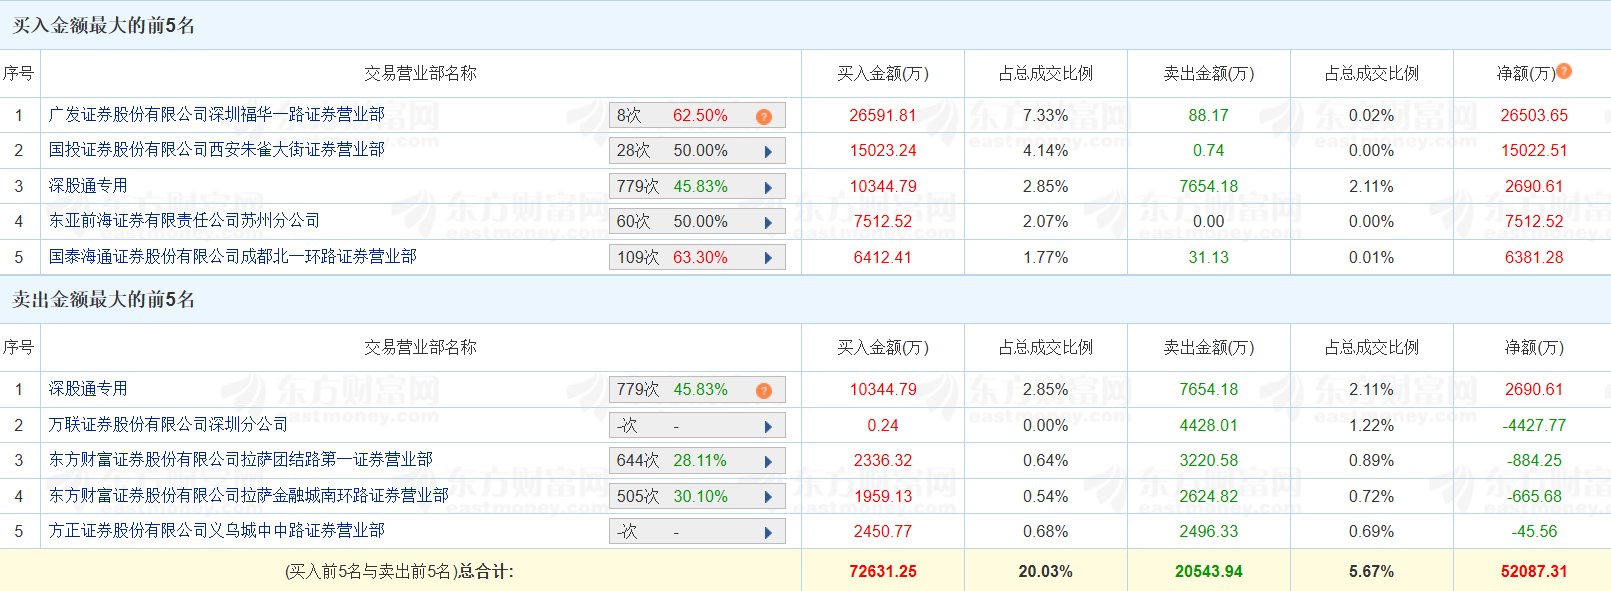The width and height of the screenshot is (1611, 591).
Task: Open 万联证券深圳分公司 link
Action: click(x=169, y=425)
